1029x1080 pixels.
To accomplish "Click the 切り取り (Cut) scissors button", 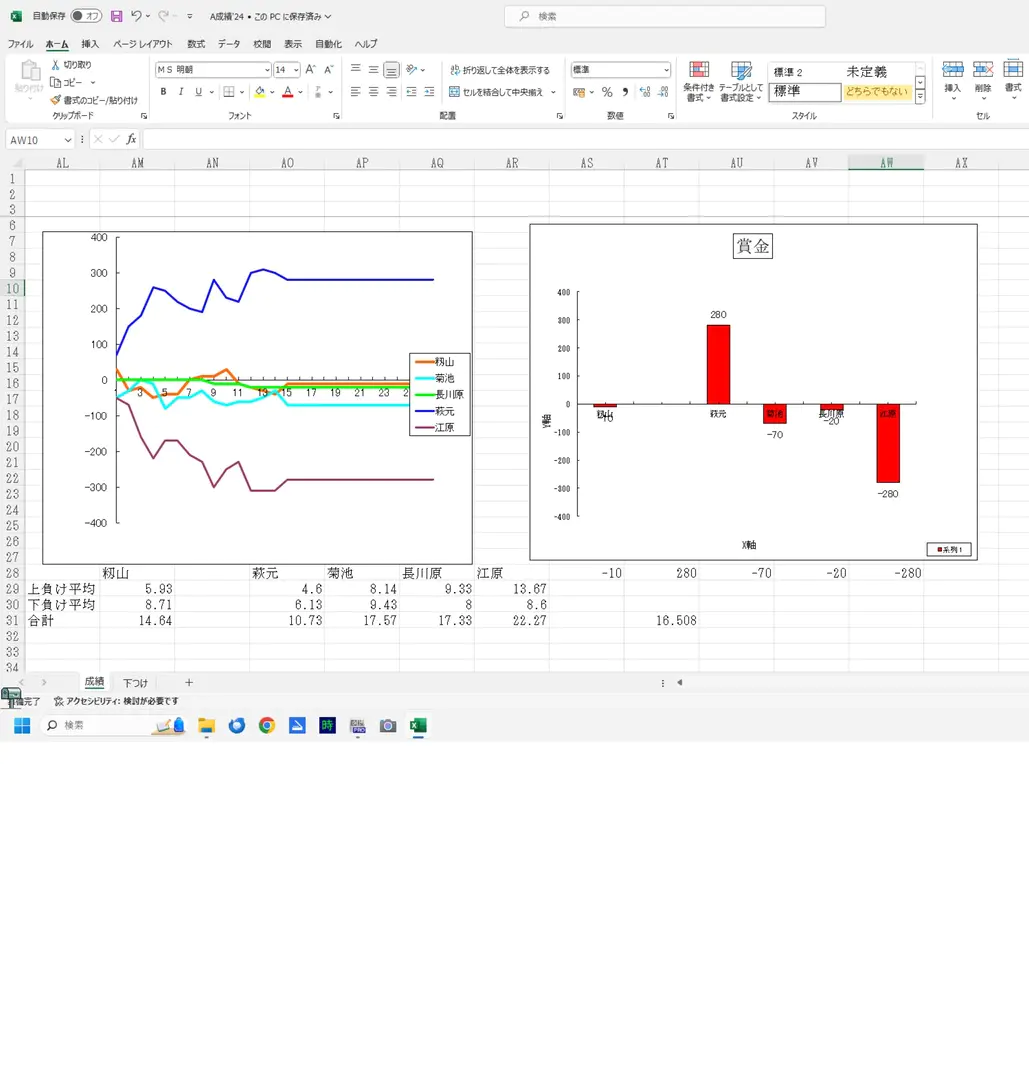I will pyautogui.click(x=71, y=65).
